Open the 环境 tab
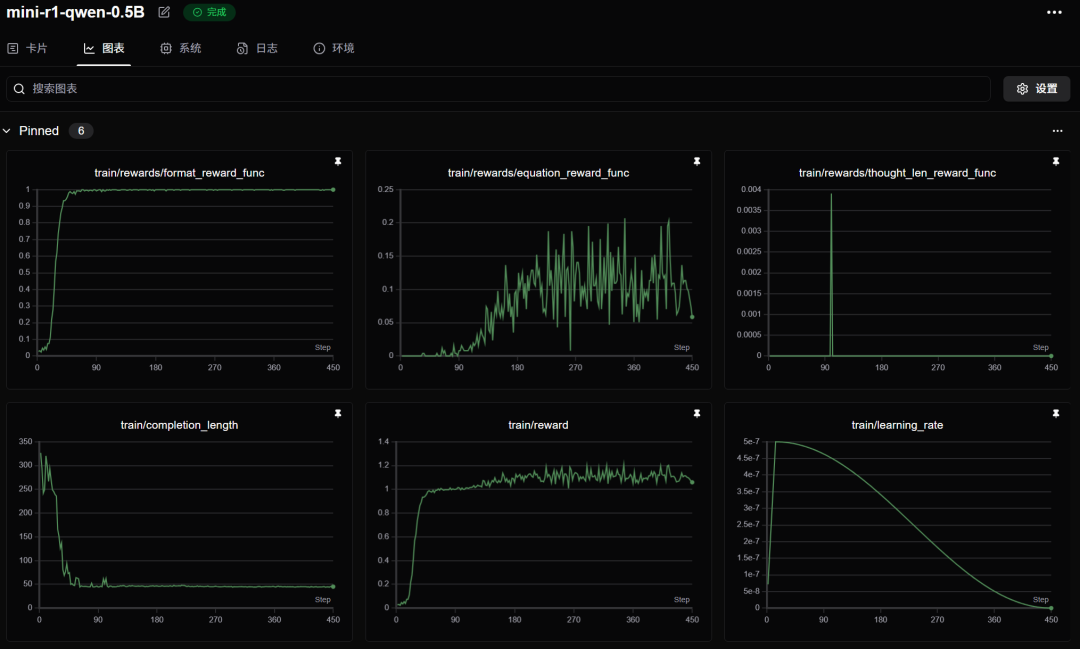The height and width of the screenshot is (649, 1080). 334,48
